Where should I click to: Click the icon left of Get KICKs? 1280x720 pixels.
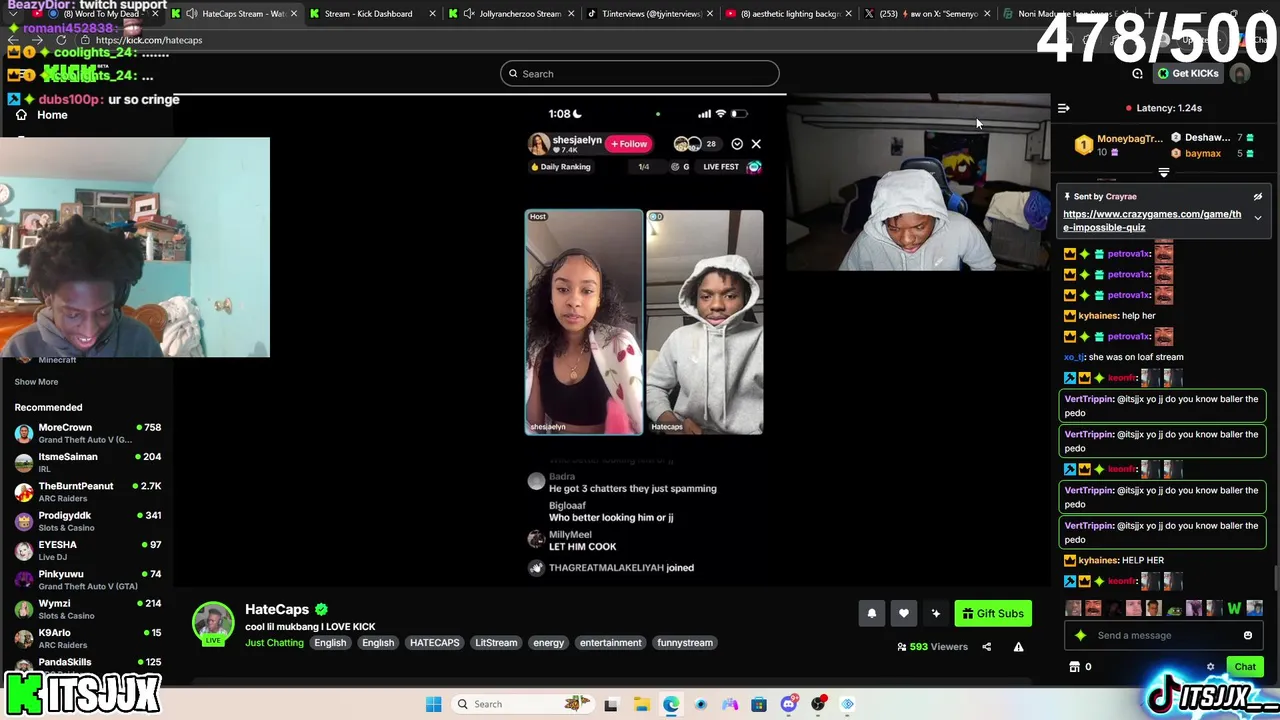coord(1137,74)
